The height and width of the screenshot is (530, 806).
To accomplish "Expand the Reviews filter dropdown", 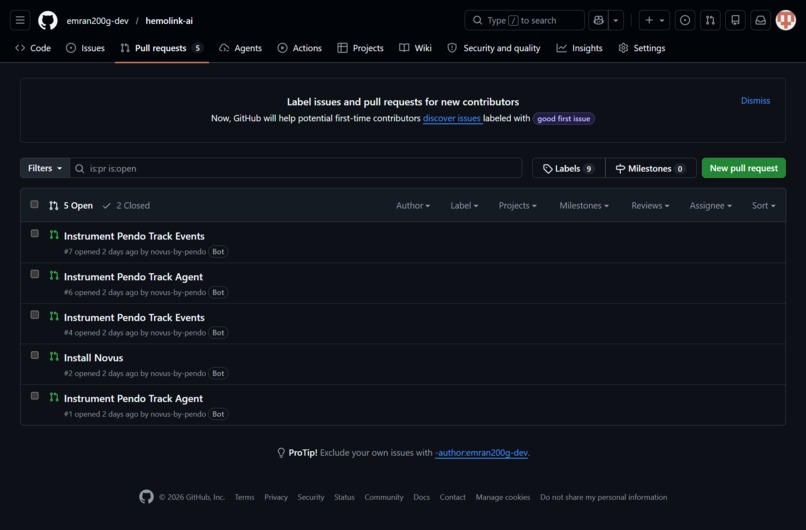I will pos(650,206).
